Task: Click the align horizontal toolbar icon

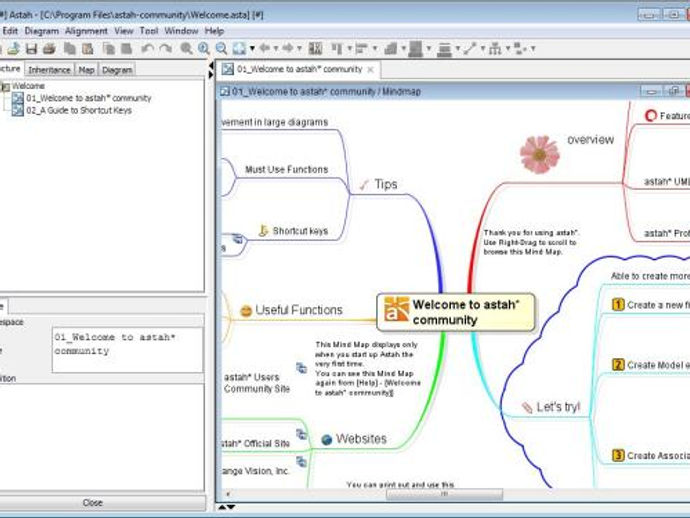Action: [361, 48]
